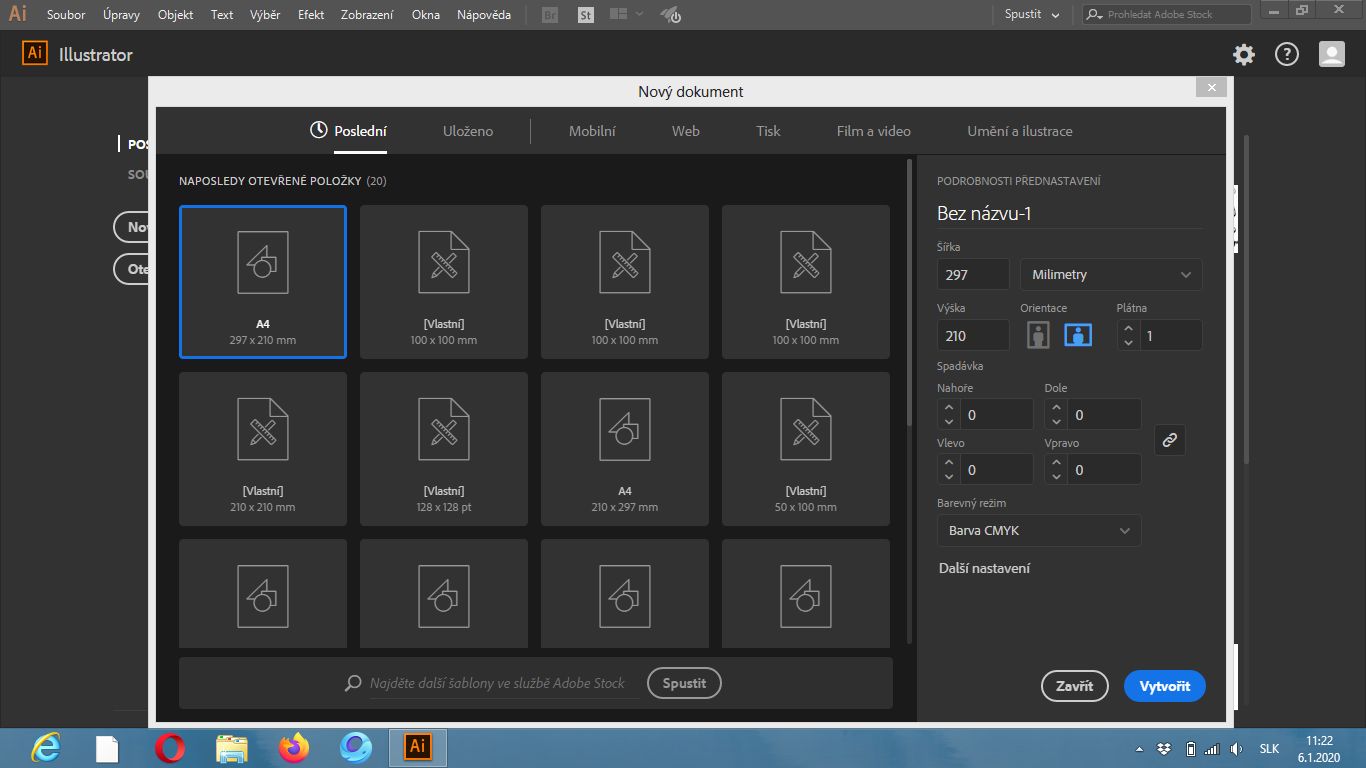
Task: Click the Šířka width input field
Action: click(973, 275)
